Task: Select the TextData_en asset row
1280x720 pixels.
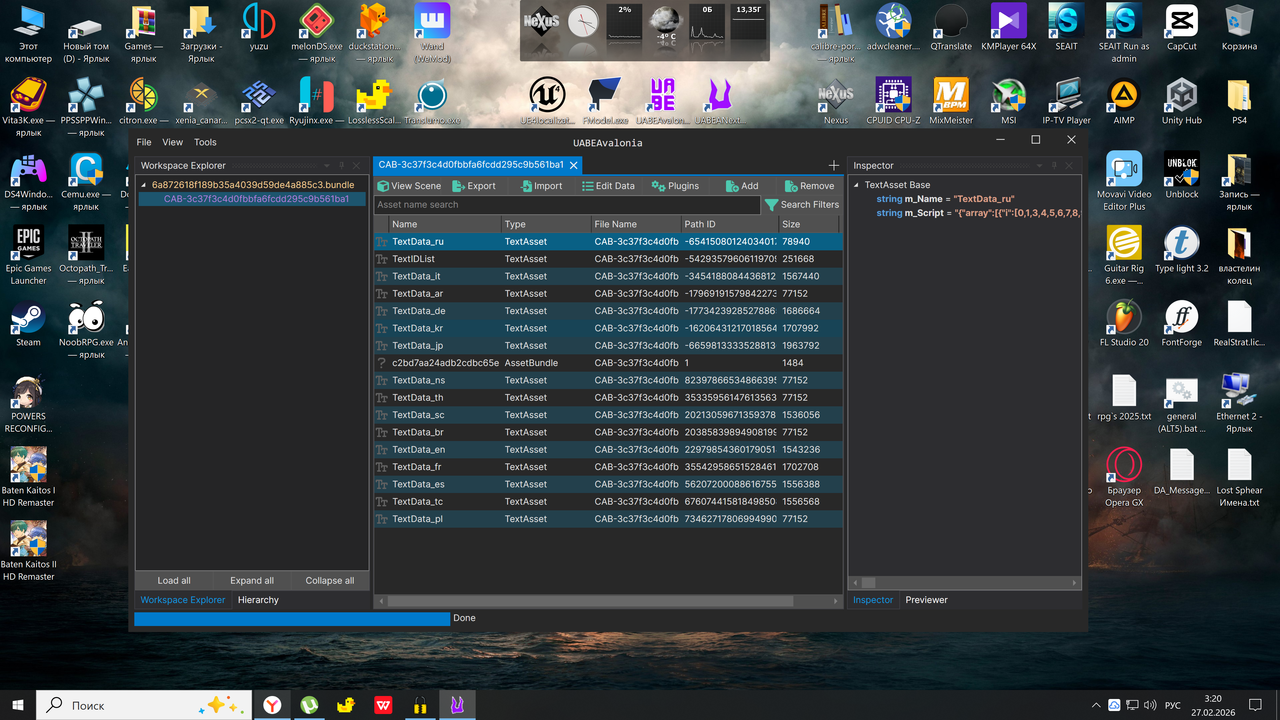Action: point(608,449)
